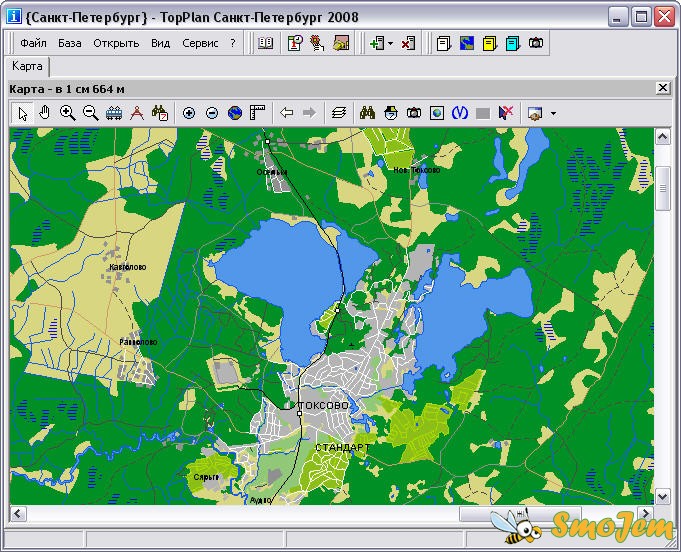Viewport: 681px width, 552px height.
Task: Click the СТАНДАРТ label on map
Action: point(343,447)
